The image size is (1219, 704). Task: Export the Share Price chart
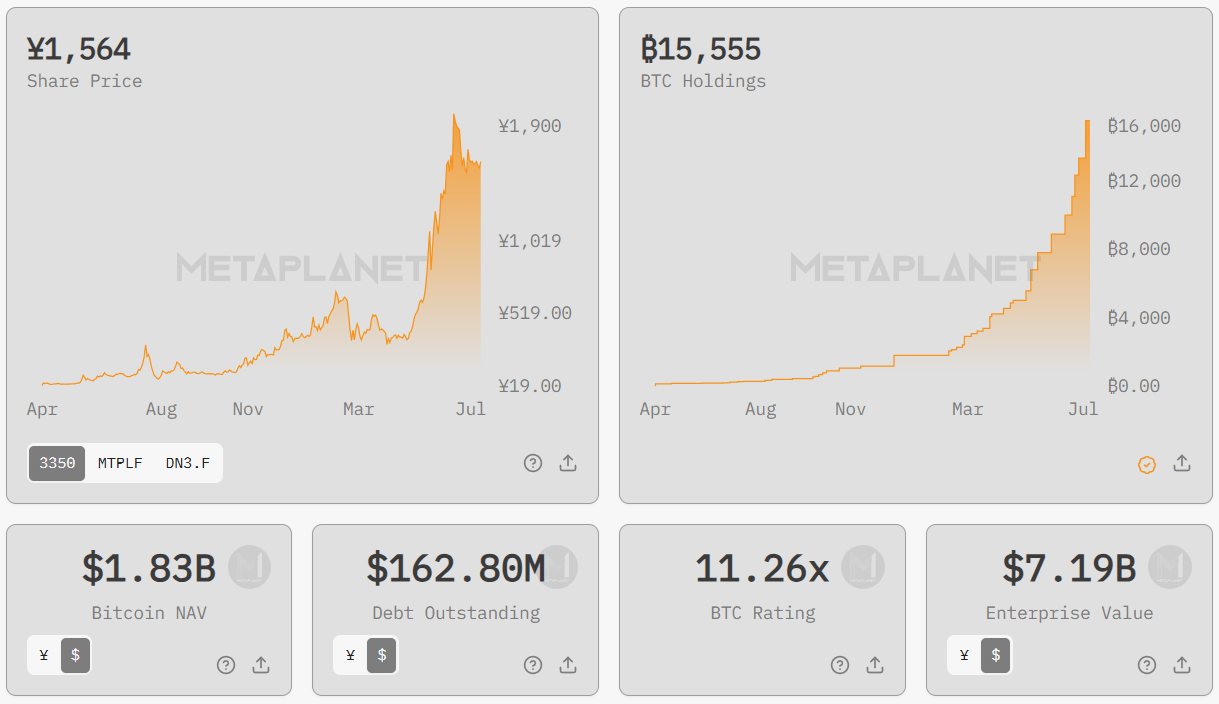568,463
